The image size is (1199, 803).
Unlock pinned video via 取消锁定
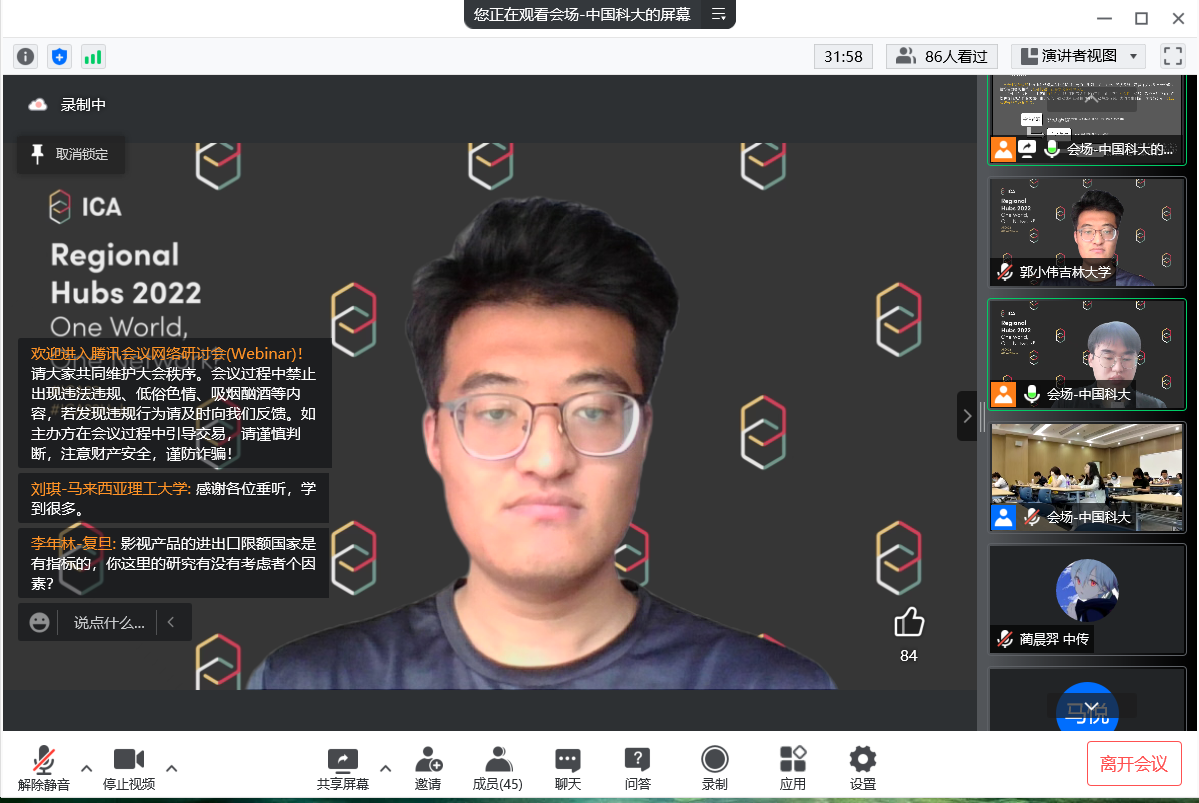pyautogui.click(x=71, y=154)
